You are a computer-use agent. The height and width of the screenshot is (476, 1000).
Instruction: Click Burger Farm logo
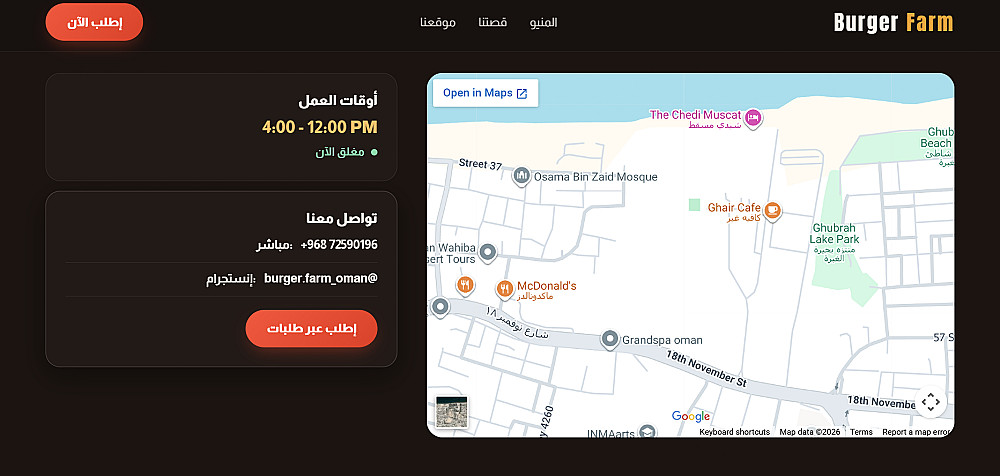[x=893, y=22]
